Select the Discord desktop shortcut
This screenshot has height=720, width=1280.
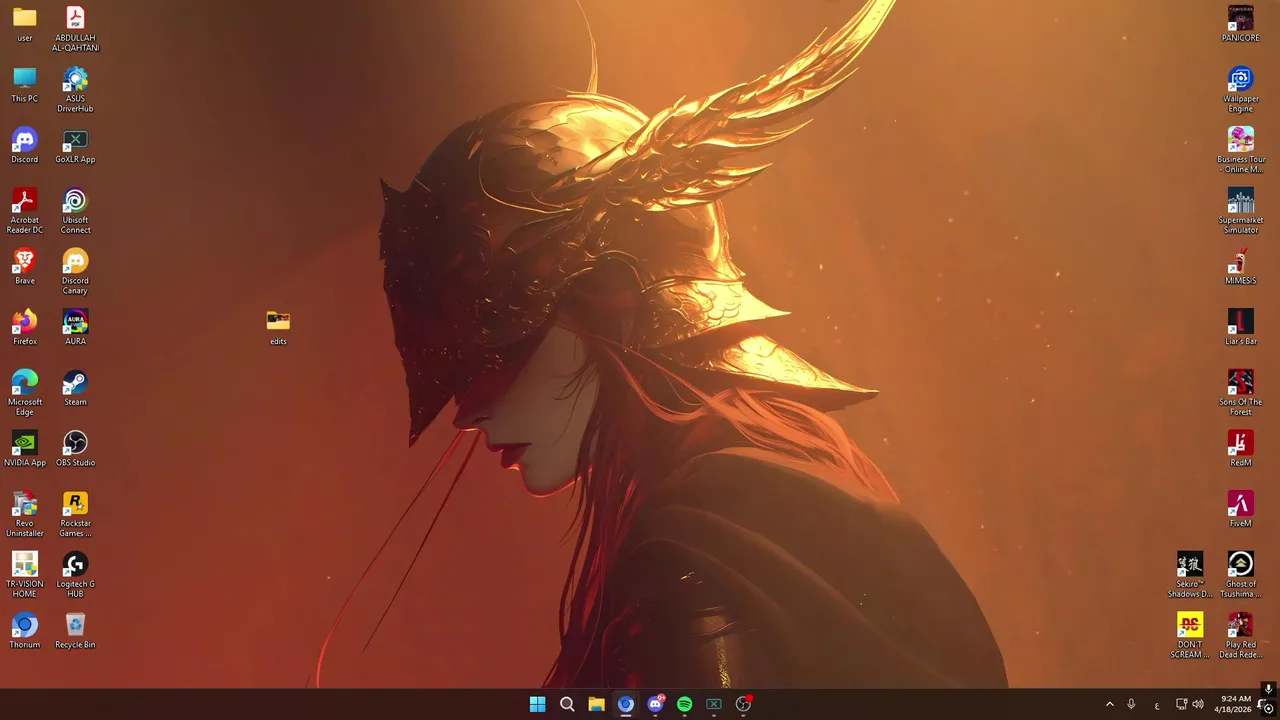(x=25, y=146)
